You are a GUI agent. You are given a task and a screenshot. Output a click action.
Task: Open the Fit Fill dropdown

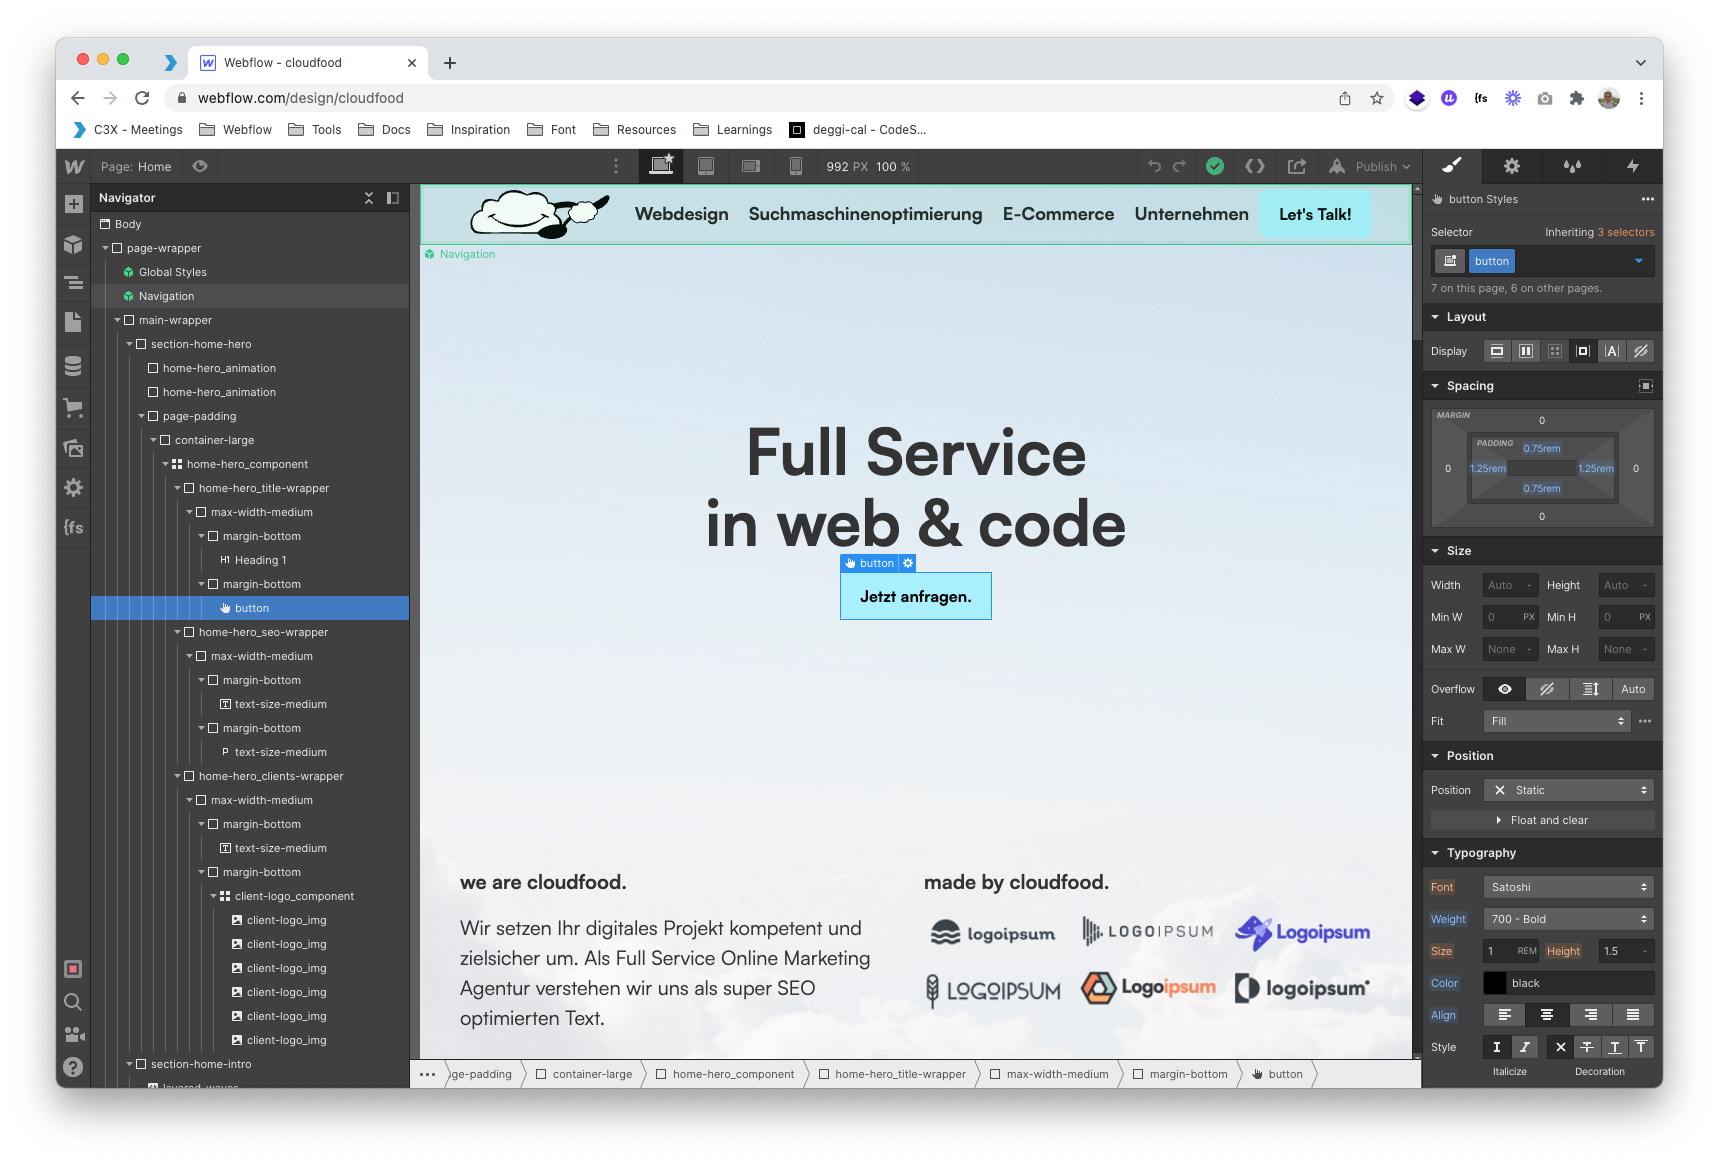(1557, 721)
